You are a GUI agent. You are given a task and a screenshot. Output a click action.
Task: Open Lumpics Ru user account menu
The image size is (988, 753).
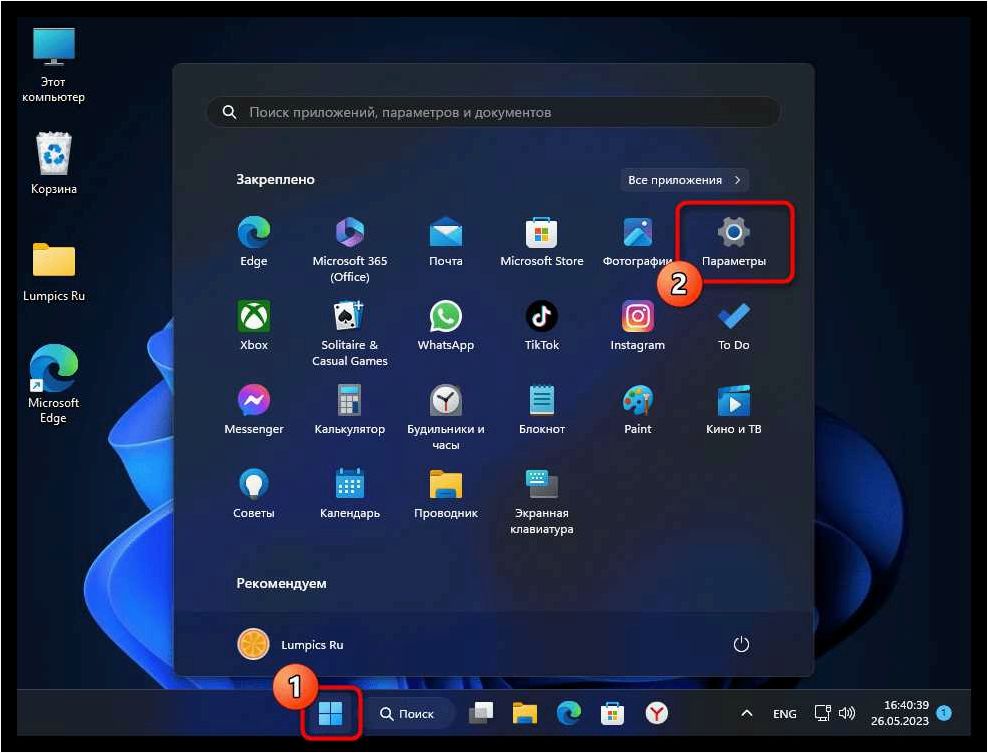pos(290,645)
